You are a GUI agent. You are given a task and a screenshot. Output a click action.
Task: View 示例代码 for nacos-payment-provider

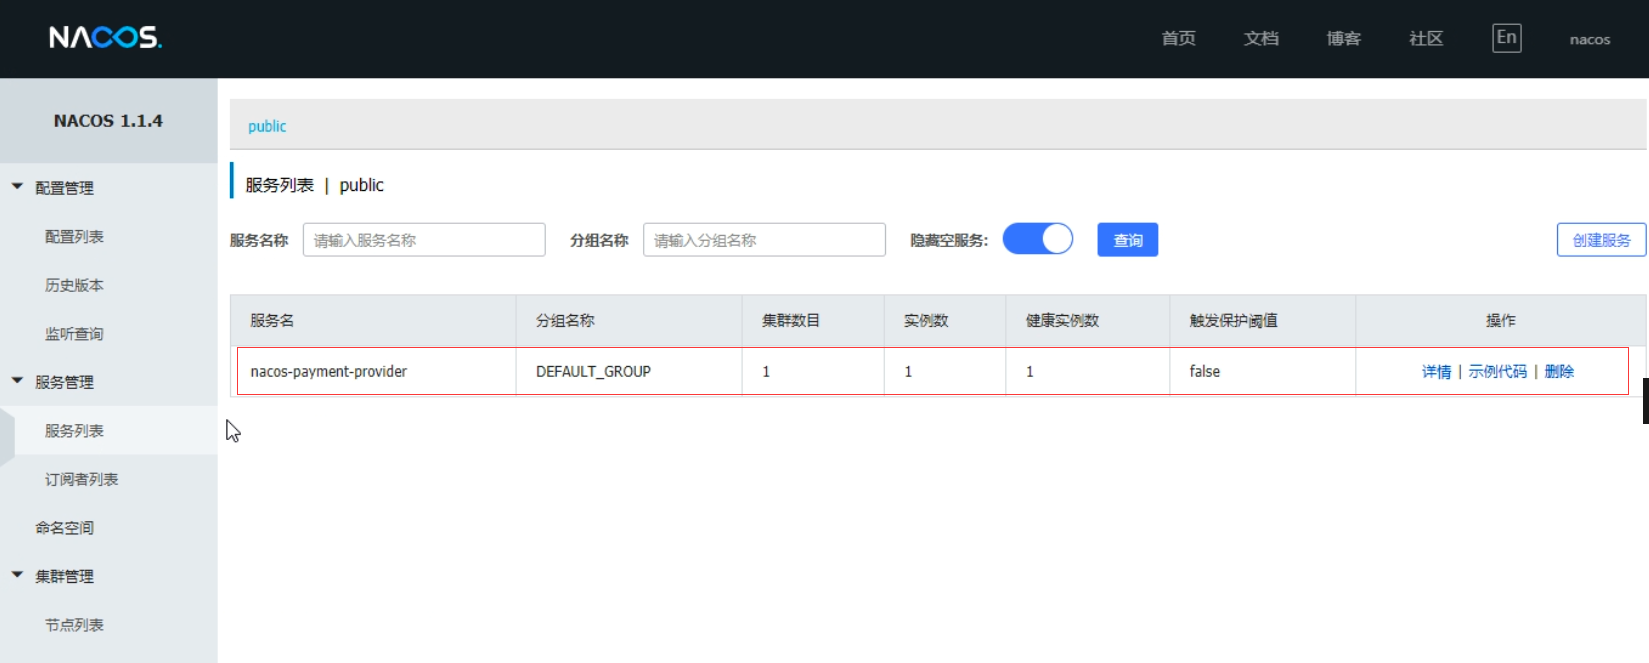pyautogui.click(x=1497, y=372)
